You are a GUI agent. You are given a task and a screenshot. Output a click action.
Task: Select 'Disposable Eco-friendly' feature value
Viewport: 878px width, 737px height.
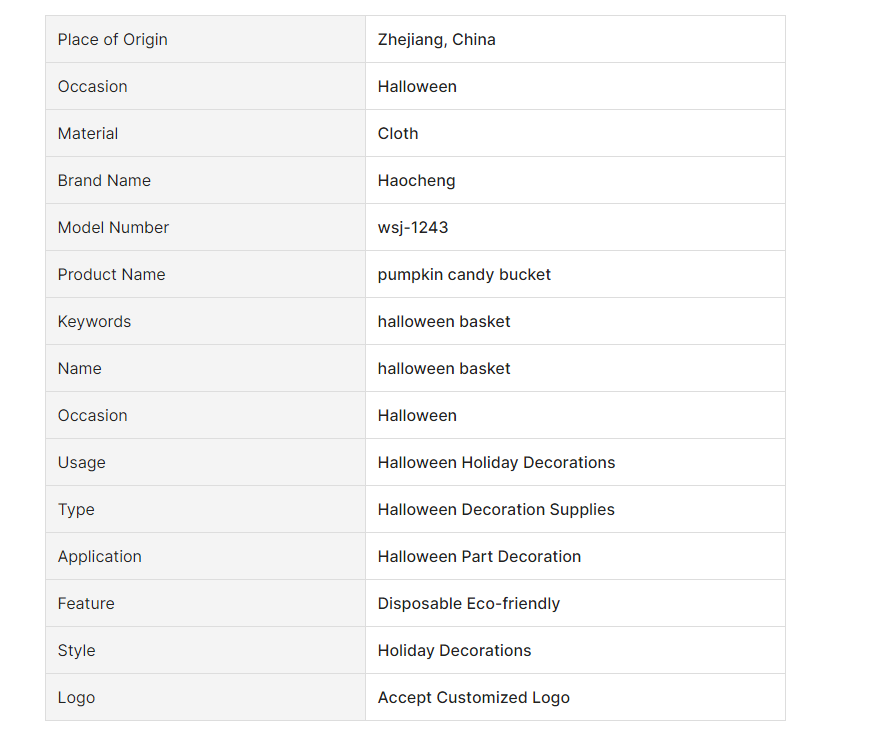(468, 604)
